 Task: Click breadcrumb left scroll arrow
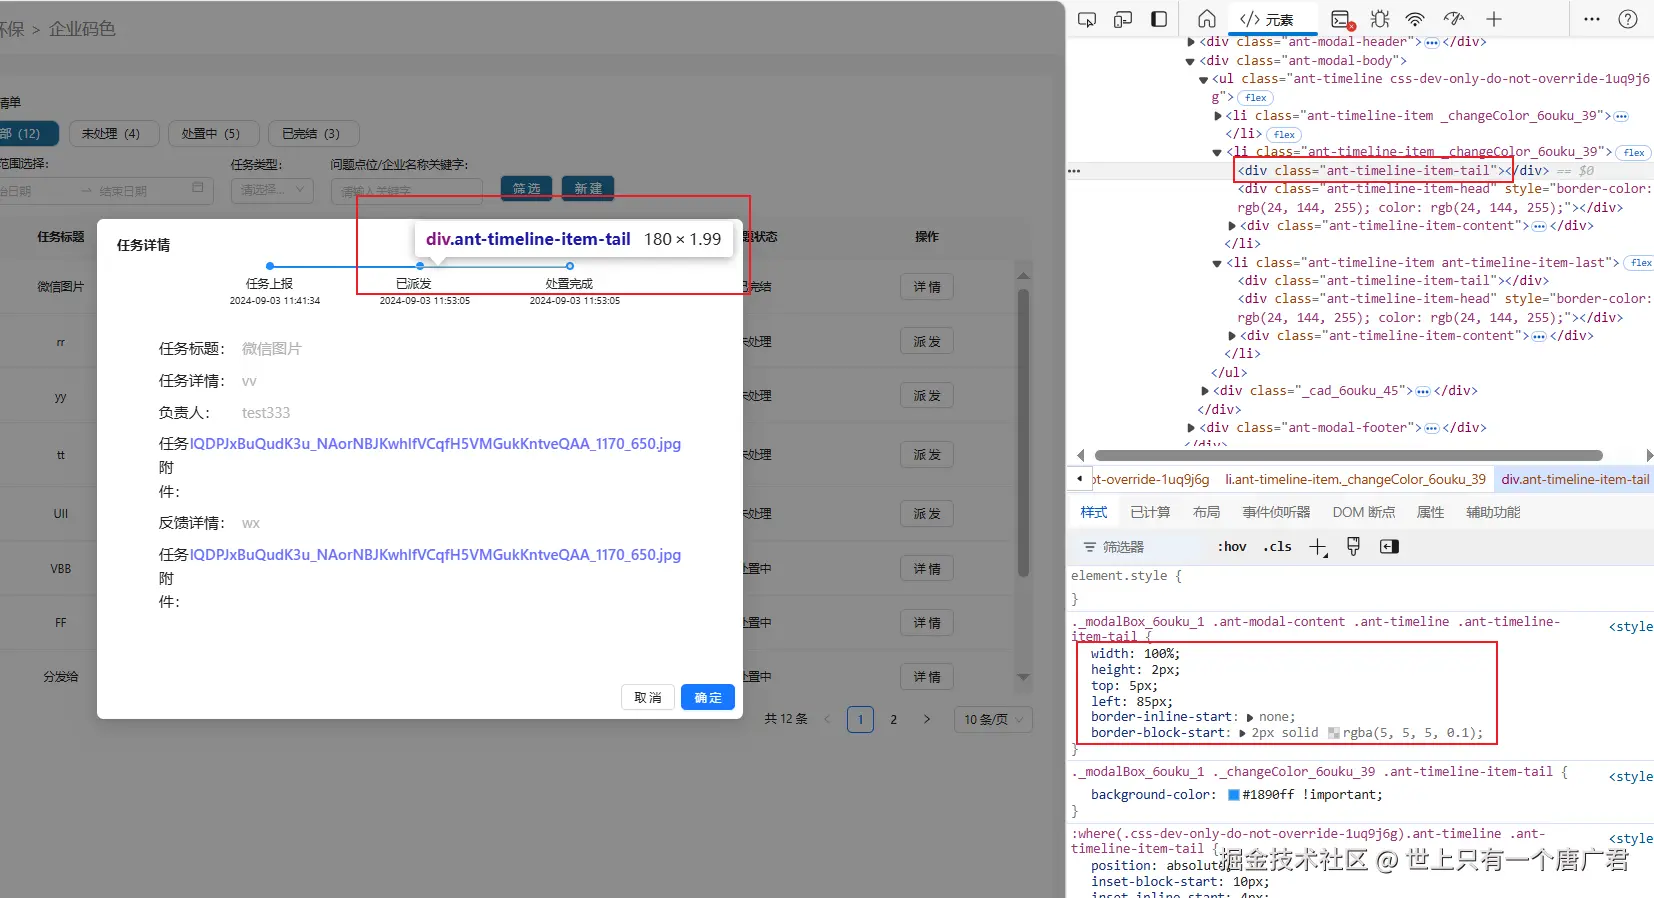point(1080,479)
